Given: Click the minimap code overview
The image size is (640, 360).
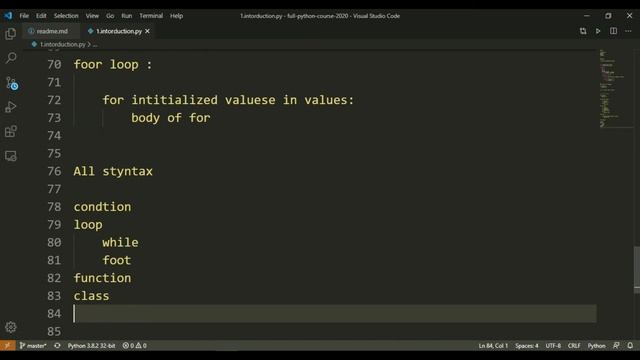Looking at the screenshot, I should (616, 89).
